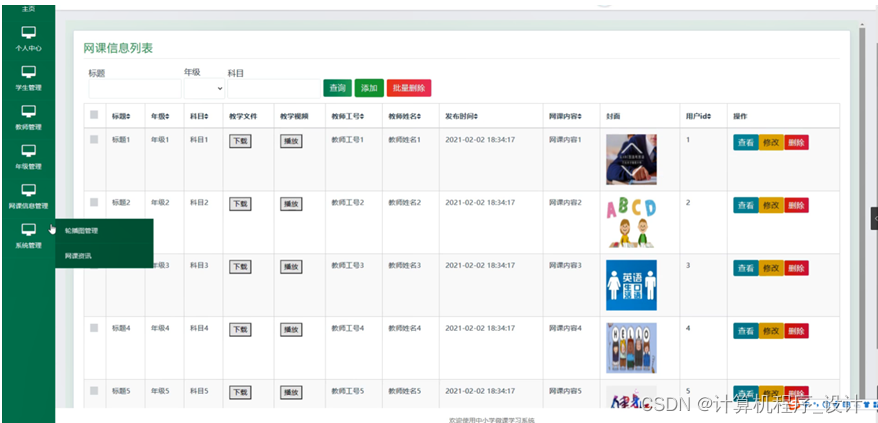Viewport: 878px width, 423px height.
Task: Click 修改 for row 标题4
Action: [771, 331]
